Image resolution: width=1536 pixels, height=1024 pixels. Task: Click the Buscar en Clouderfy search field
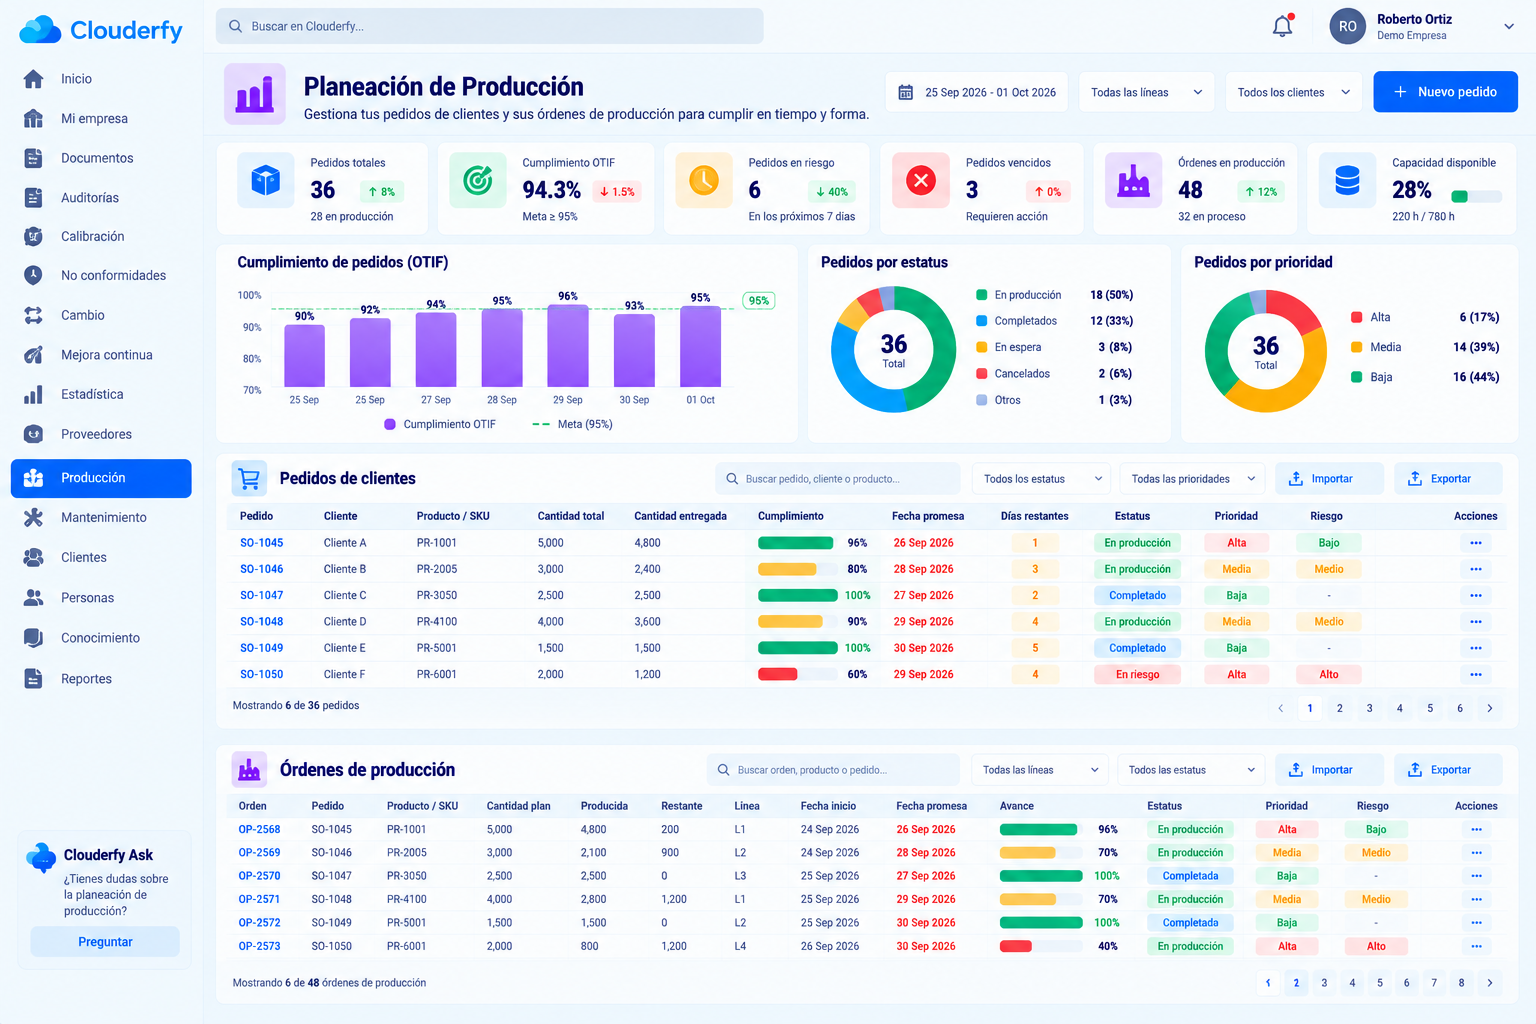pos(489,26)
